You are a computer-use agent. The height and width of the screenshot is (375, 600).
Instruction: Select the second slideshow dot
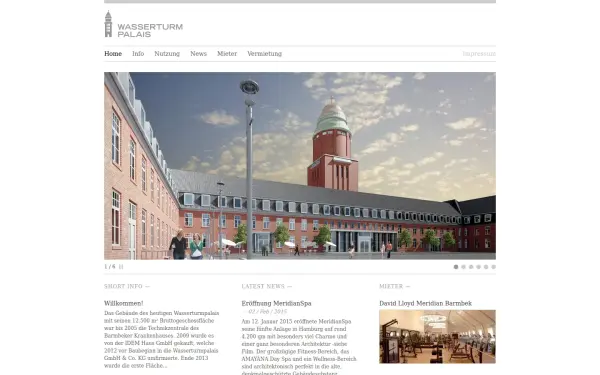point(463,267)
